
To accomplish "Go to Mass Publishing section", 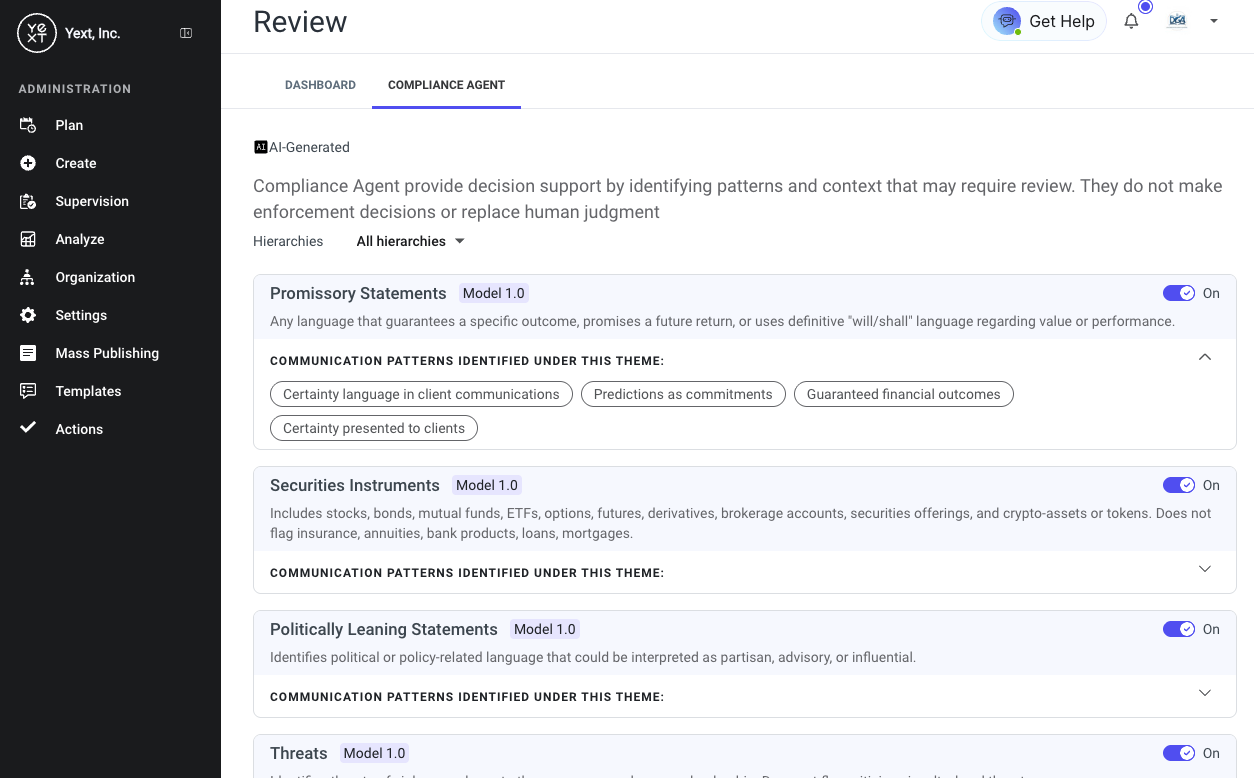I will (107, 353).
